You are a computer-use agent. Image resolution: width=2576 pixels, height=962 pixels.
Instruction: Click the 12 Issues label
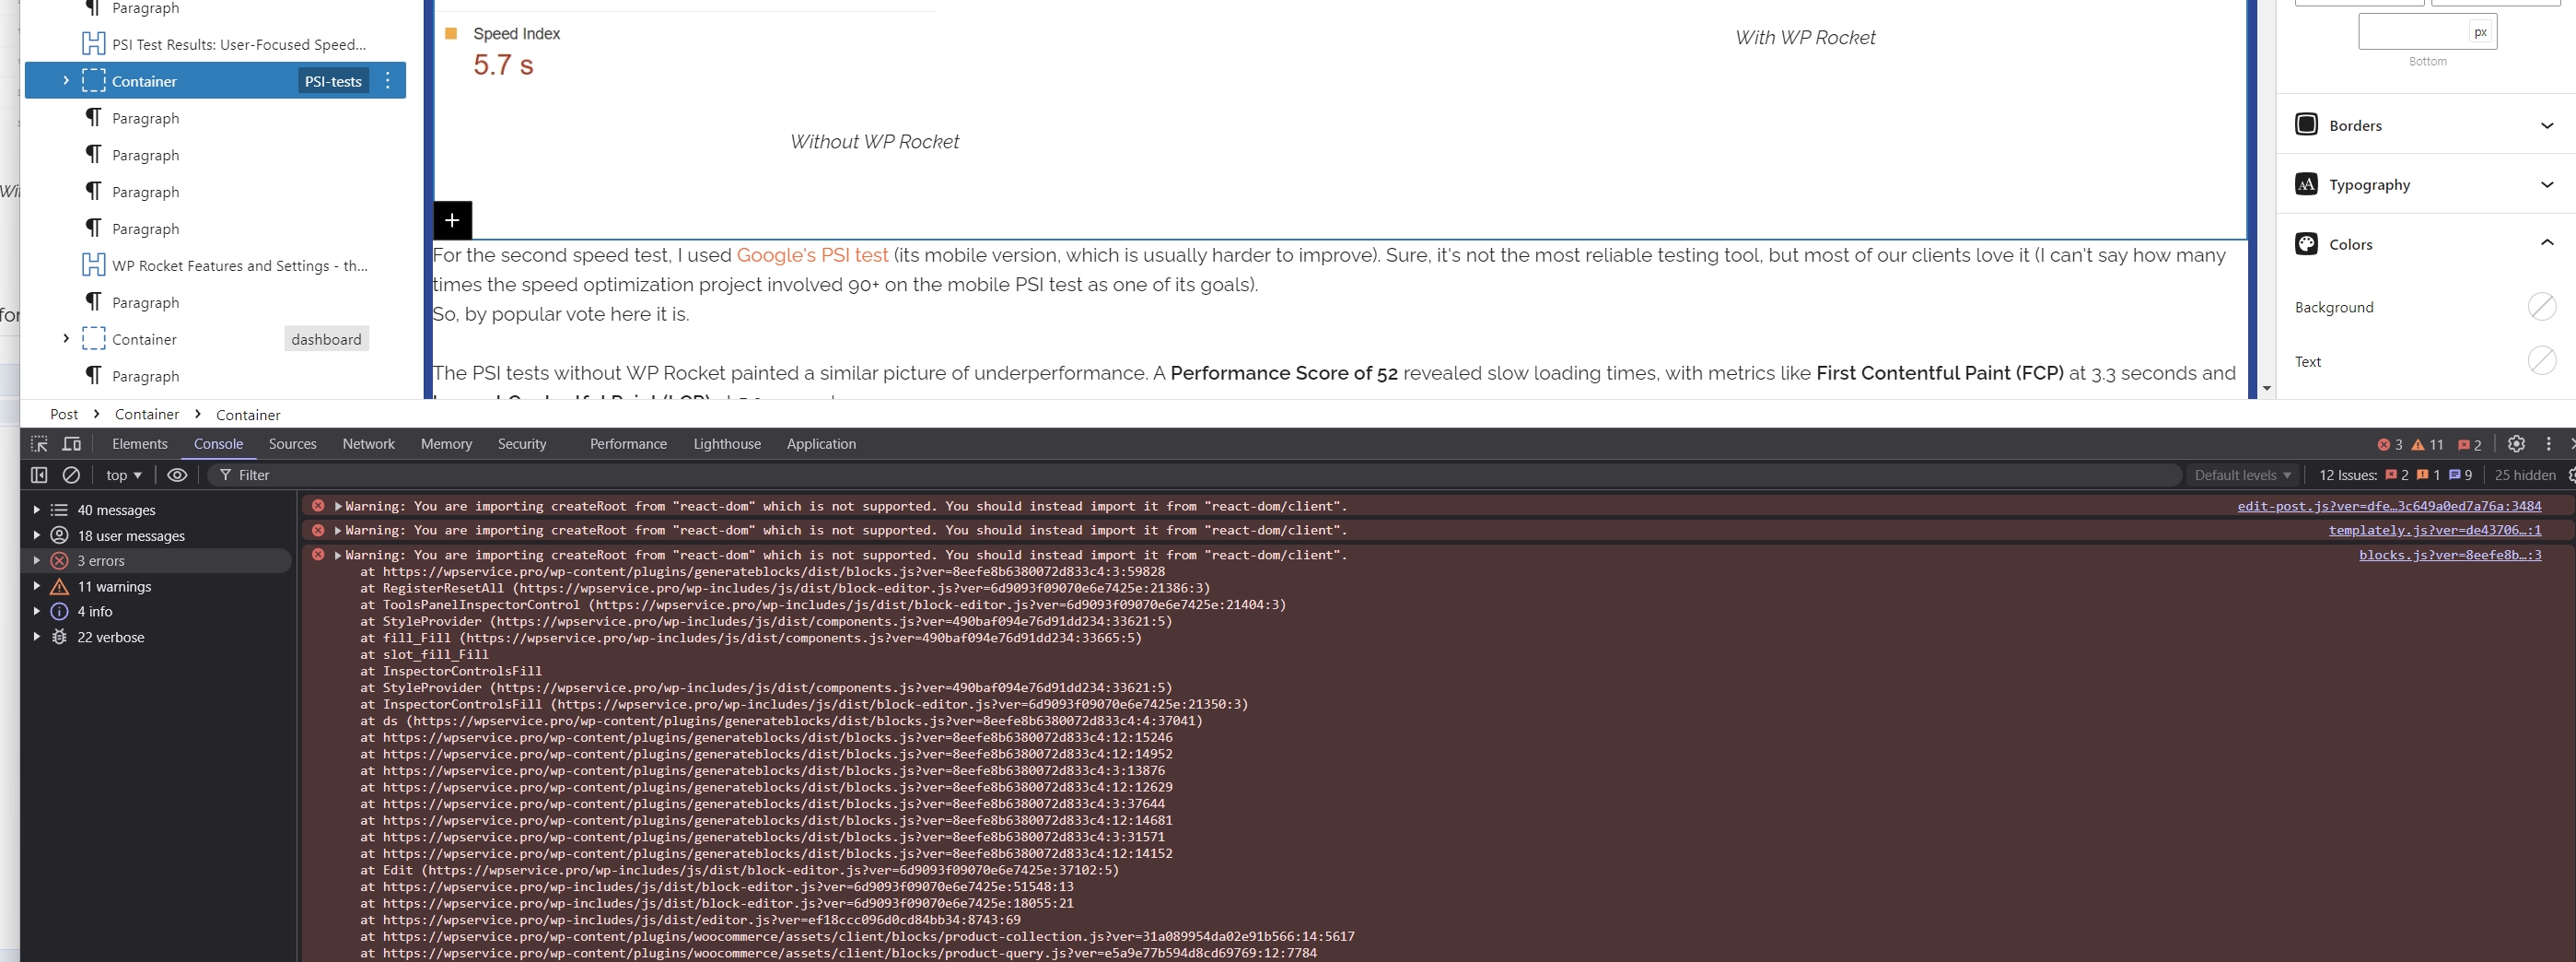click(2347, 475)
